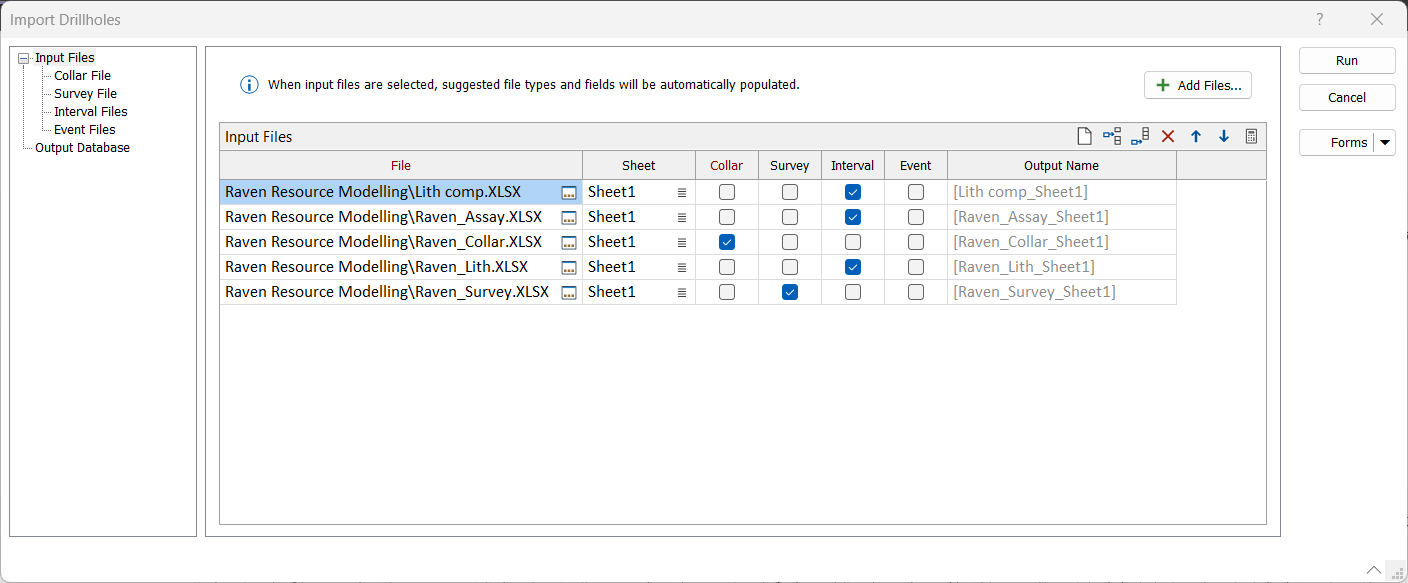Click the Run button
1408x583 pixels.
click(x=1346, y=60)
